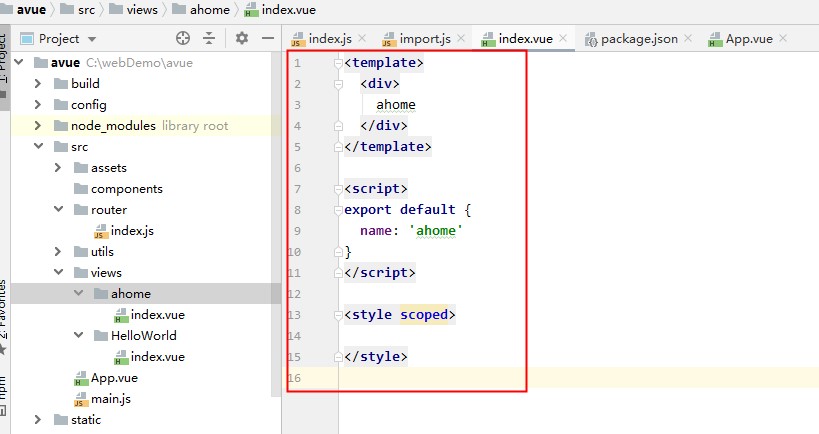Viewport: 819px width, 434px height.
Task: Click the locate-file crosshair icon
Action: [x=183, y=38]
